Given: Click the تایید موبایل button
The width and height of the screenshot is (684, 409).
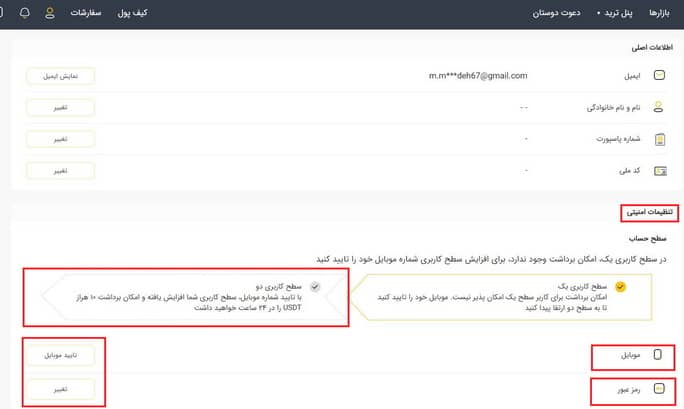Looking at the screenshot, I should [x=61, y=355].
